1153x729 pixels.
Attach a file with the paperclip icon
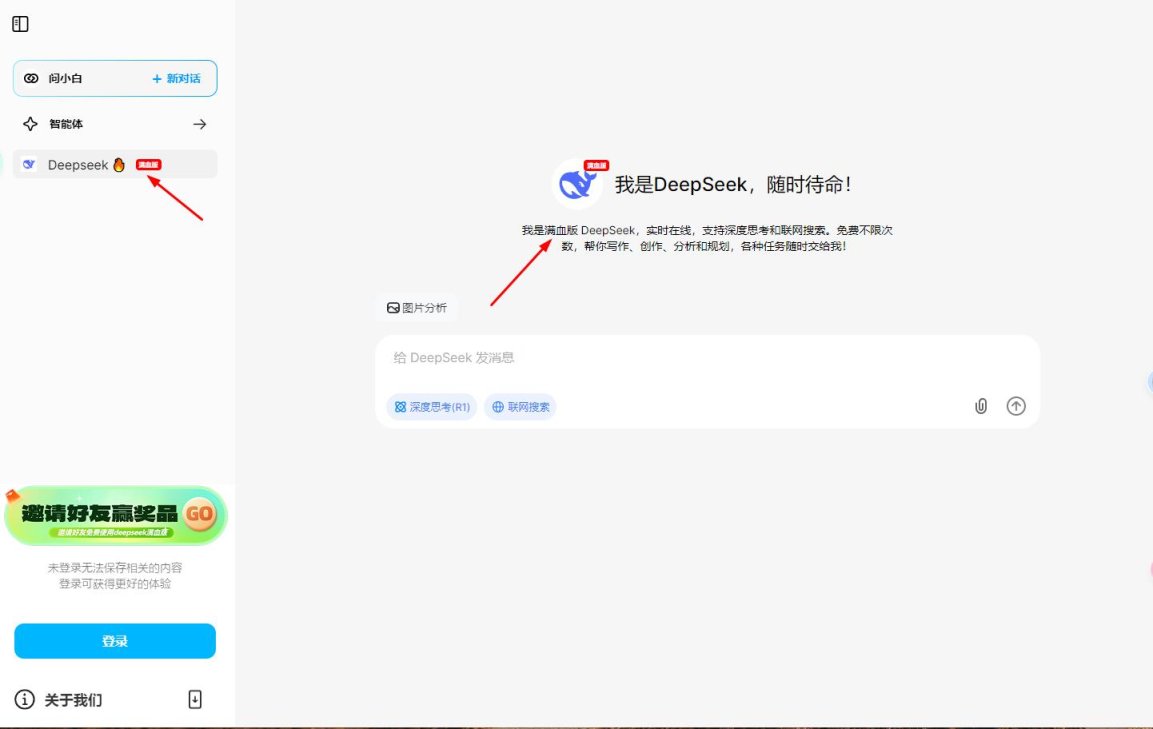[980, 406]
